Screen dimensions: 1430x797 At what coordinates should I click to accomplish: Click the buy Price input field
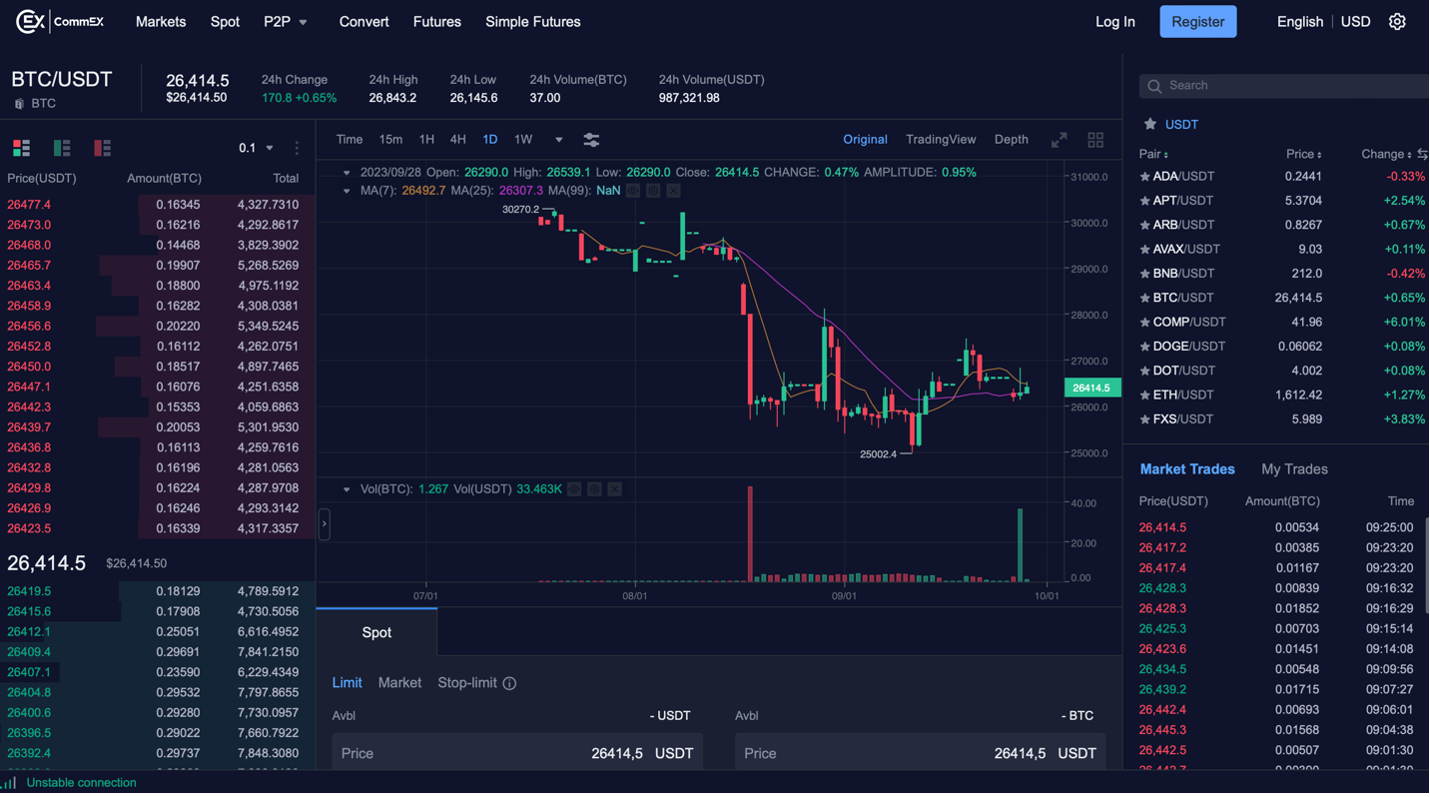pyautogui.click(x=517, y=753)
